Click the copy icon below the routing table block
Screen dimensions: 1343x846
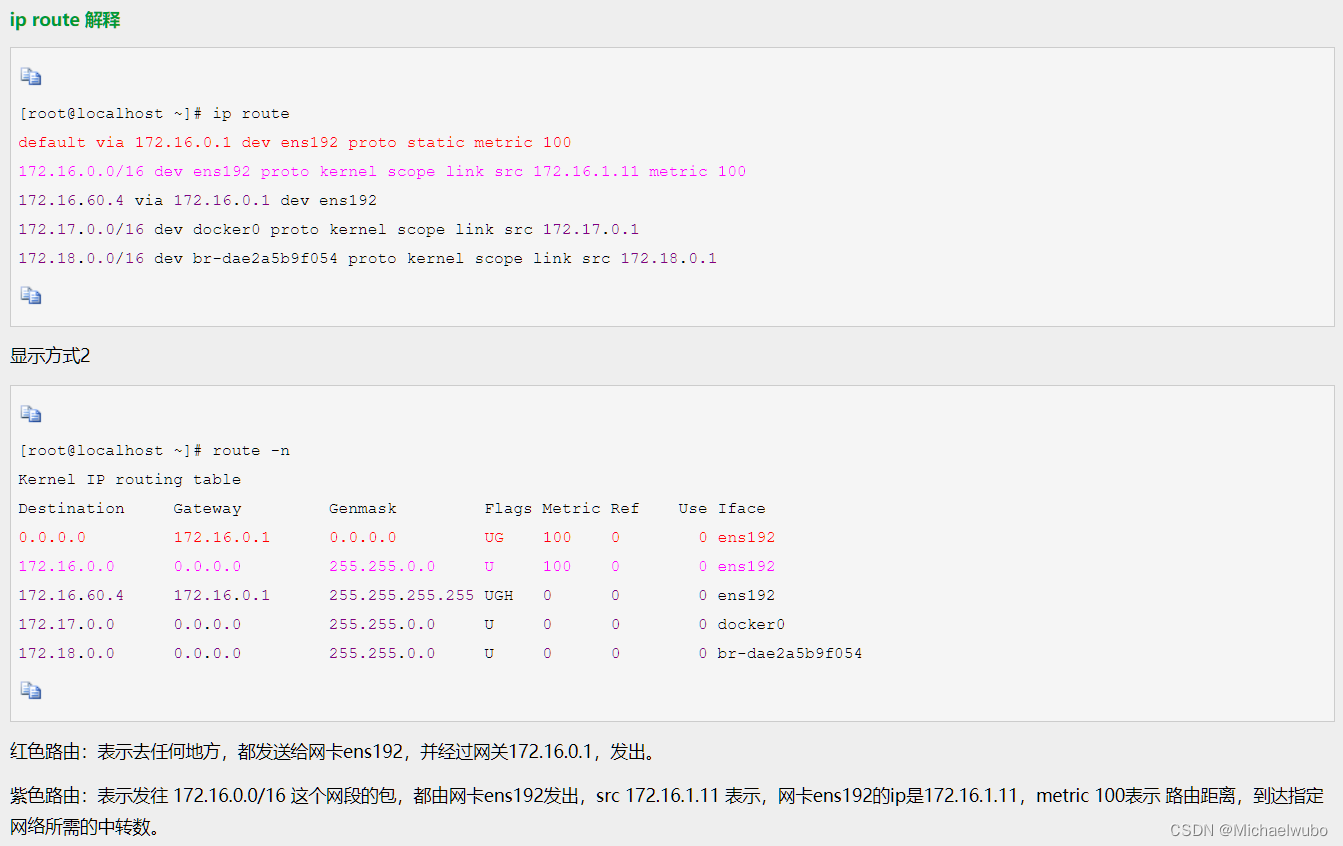(x=30, y=690)
